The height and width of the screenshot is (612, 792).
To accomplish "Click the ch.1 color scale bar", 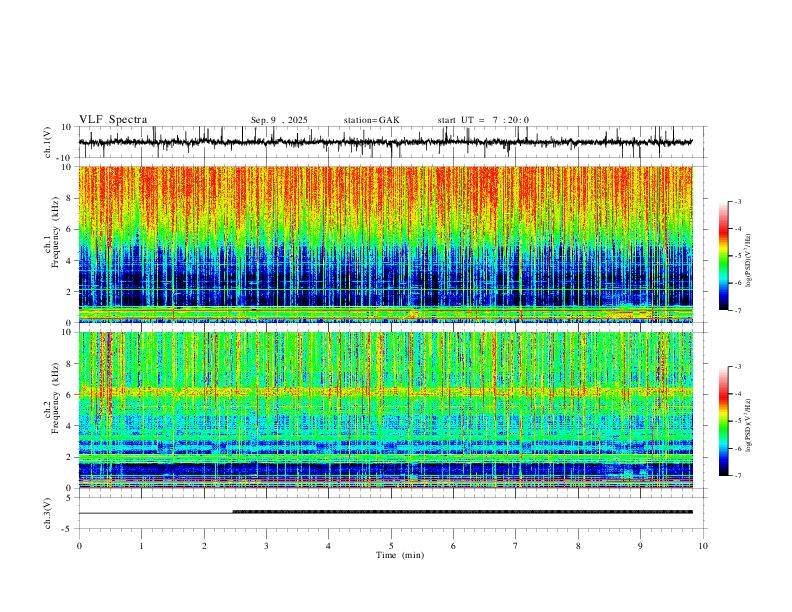I will coord(724,256).
